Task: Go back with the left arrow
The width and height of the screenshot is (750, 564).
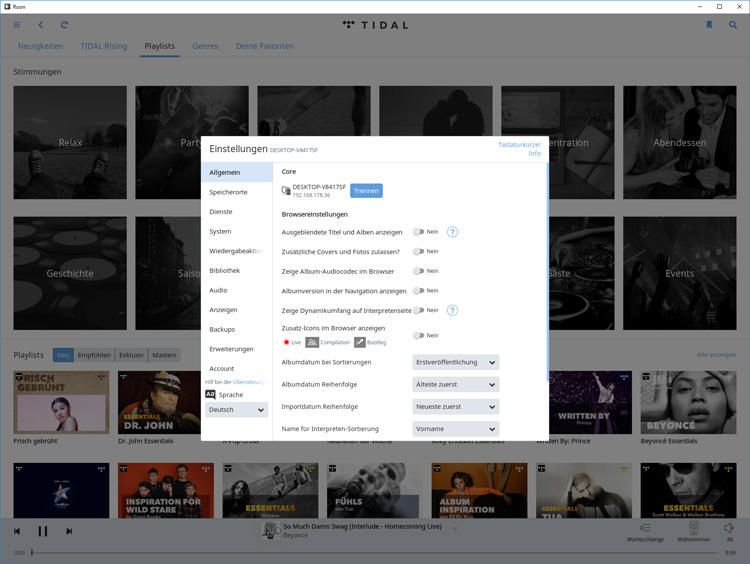Action: pyautogui.click(x=41, y=25)
